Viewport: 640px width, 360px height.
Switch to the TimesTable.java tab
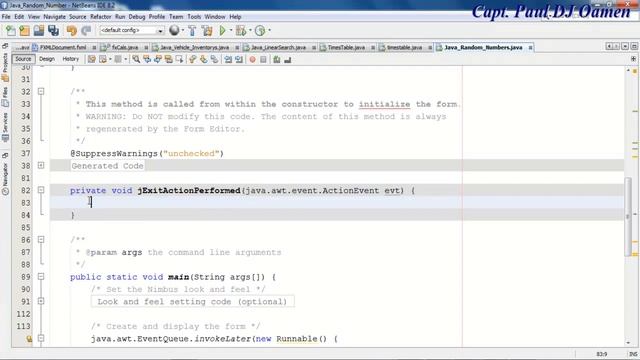coord(346,48)
